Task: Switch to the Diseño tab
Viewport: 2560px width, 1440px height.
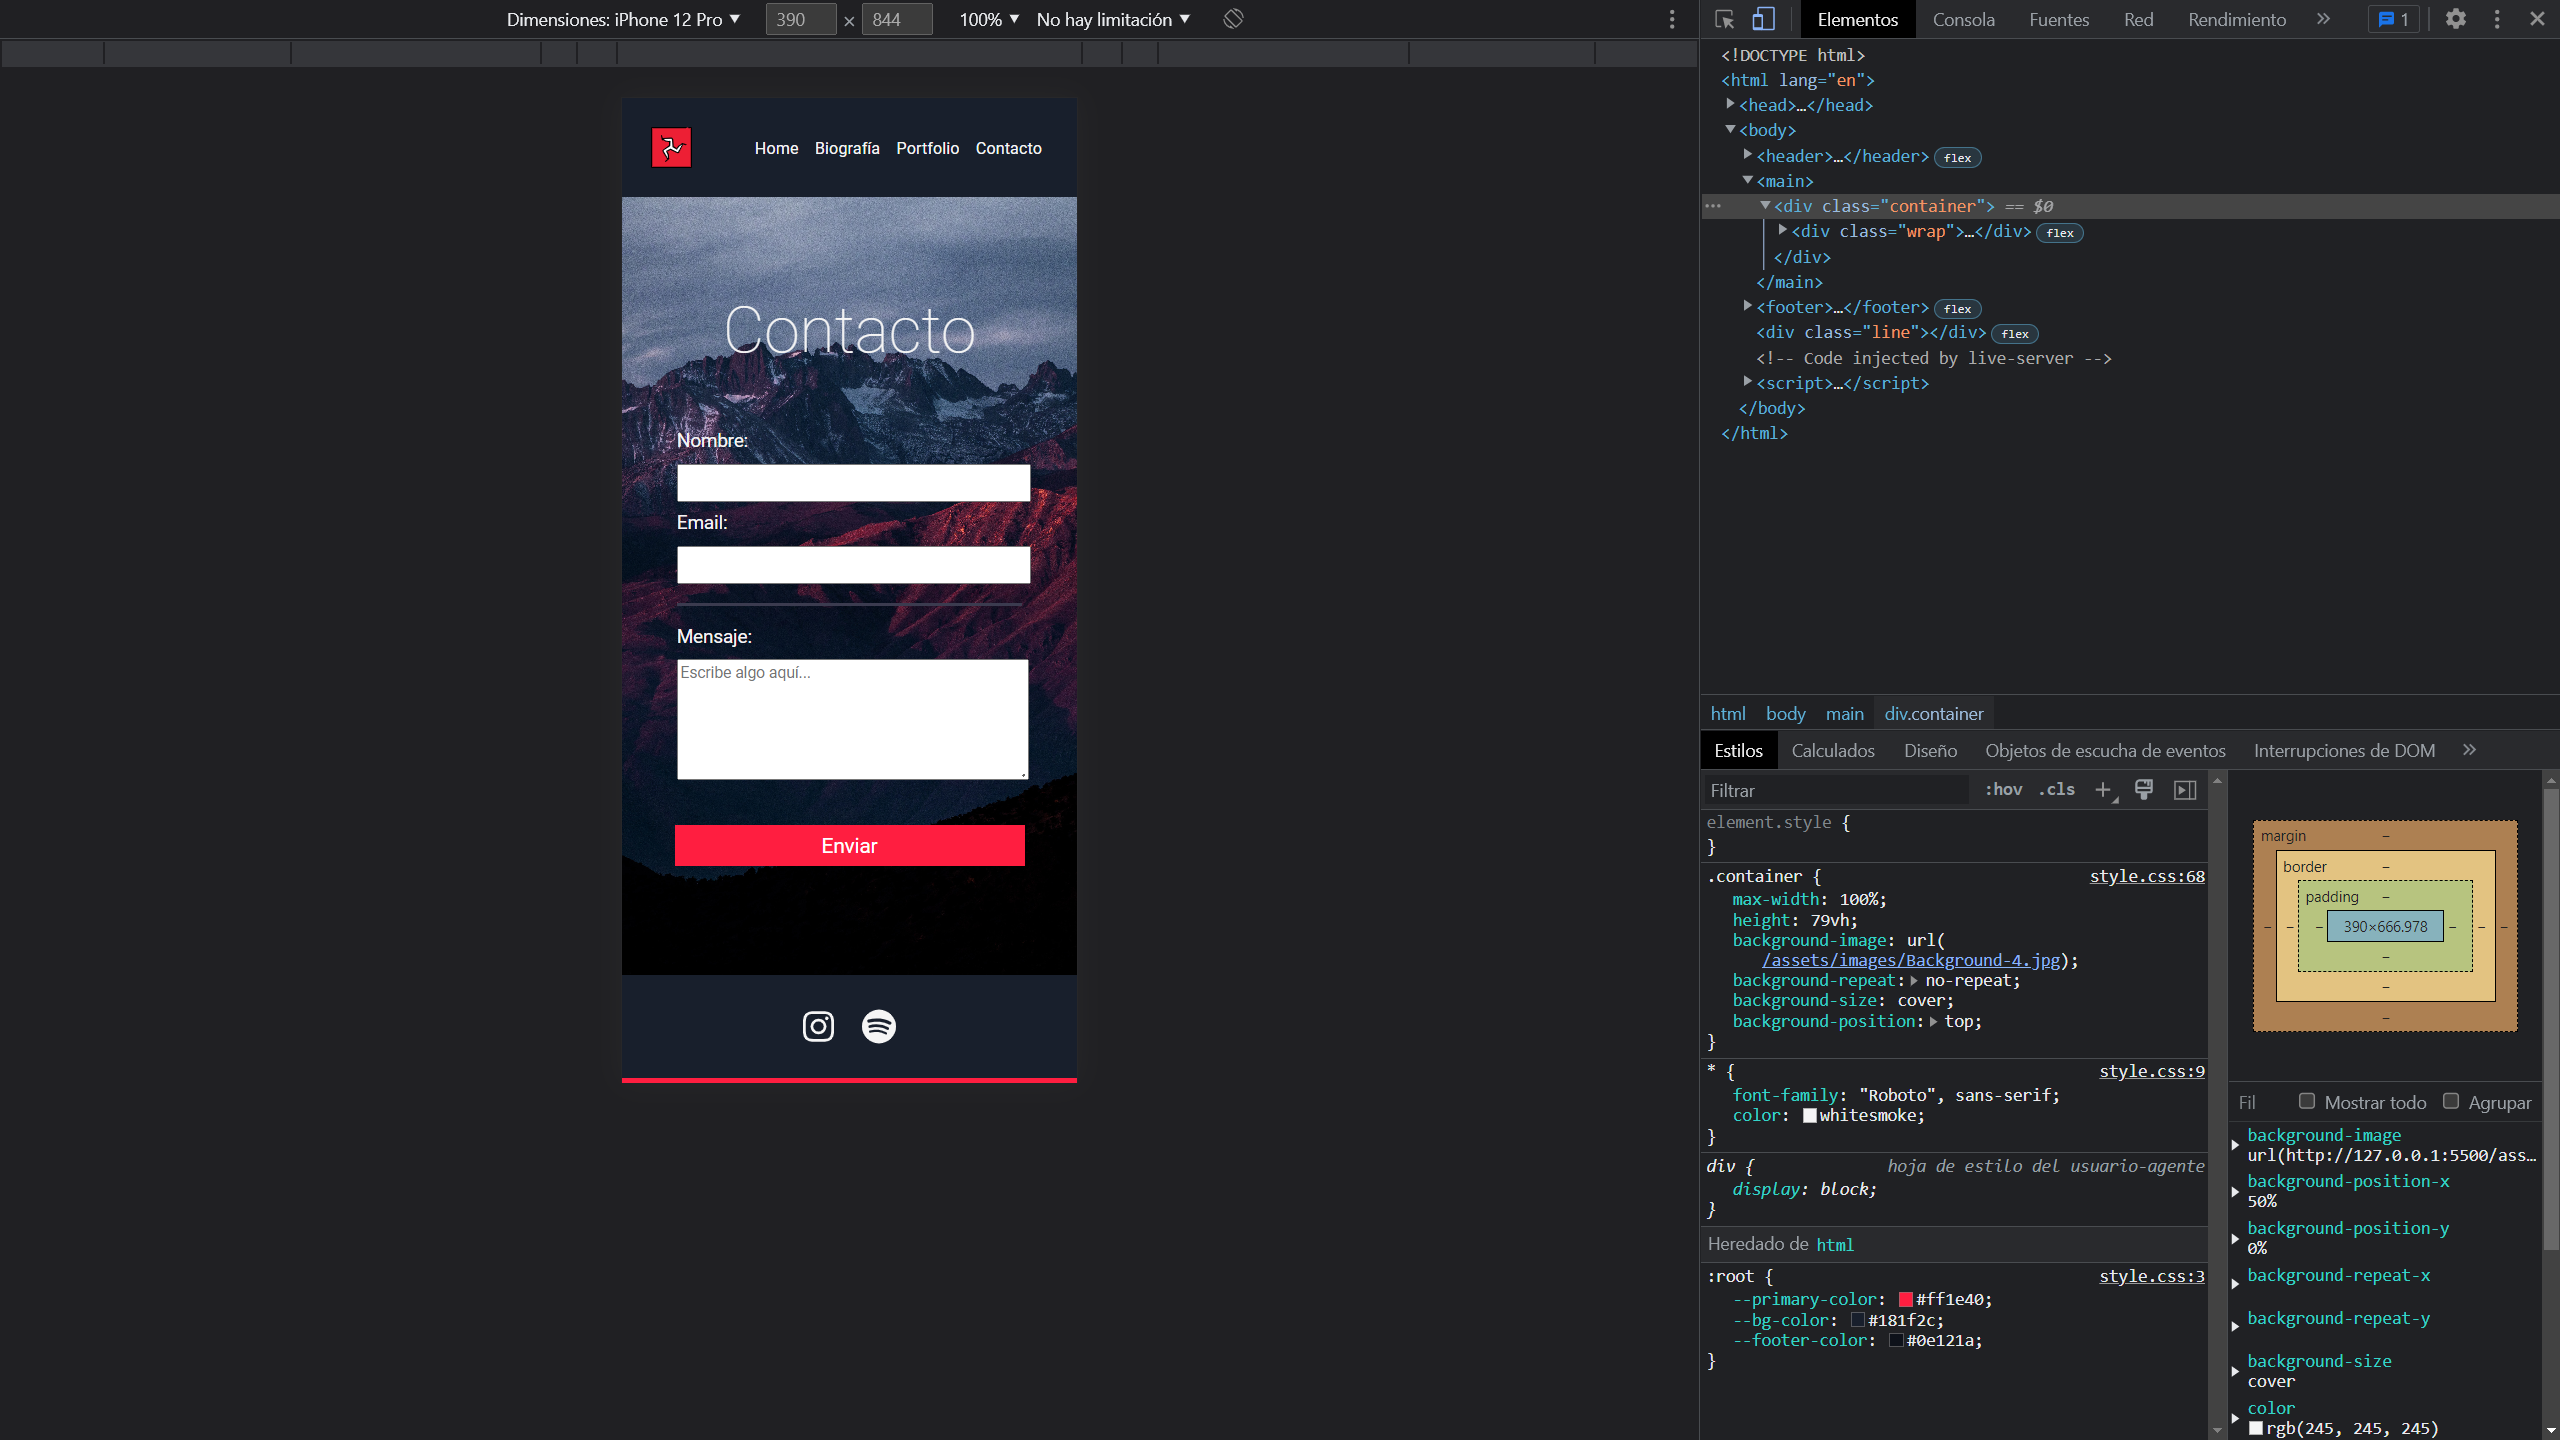Action: (1930, 750)
